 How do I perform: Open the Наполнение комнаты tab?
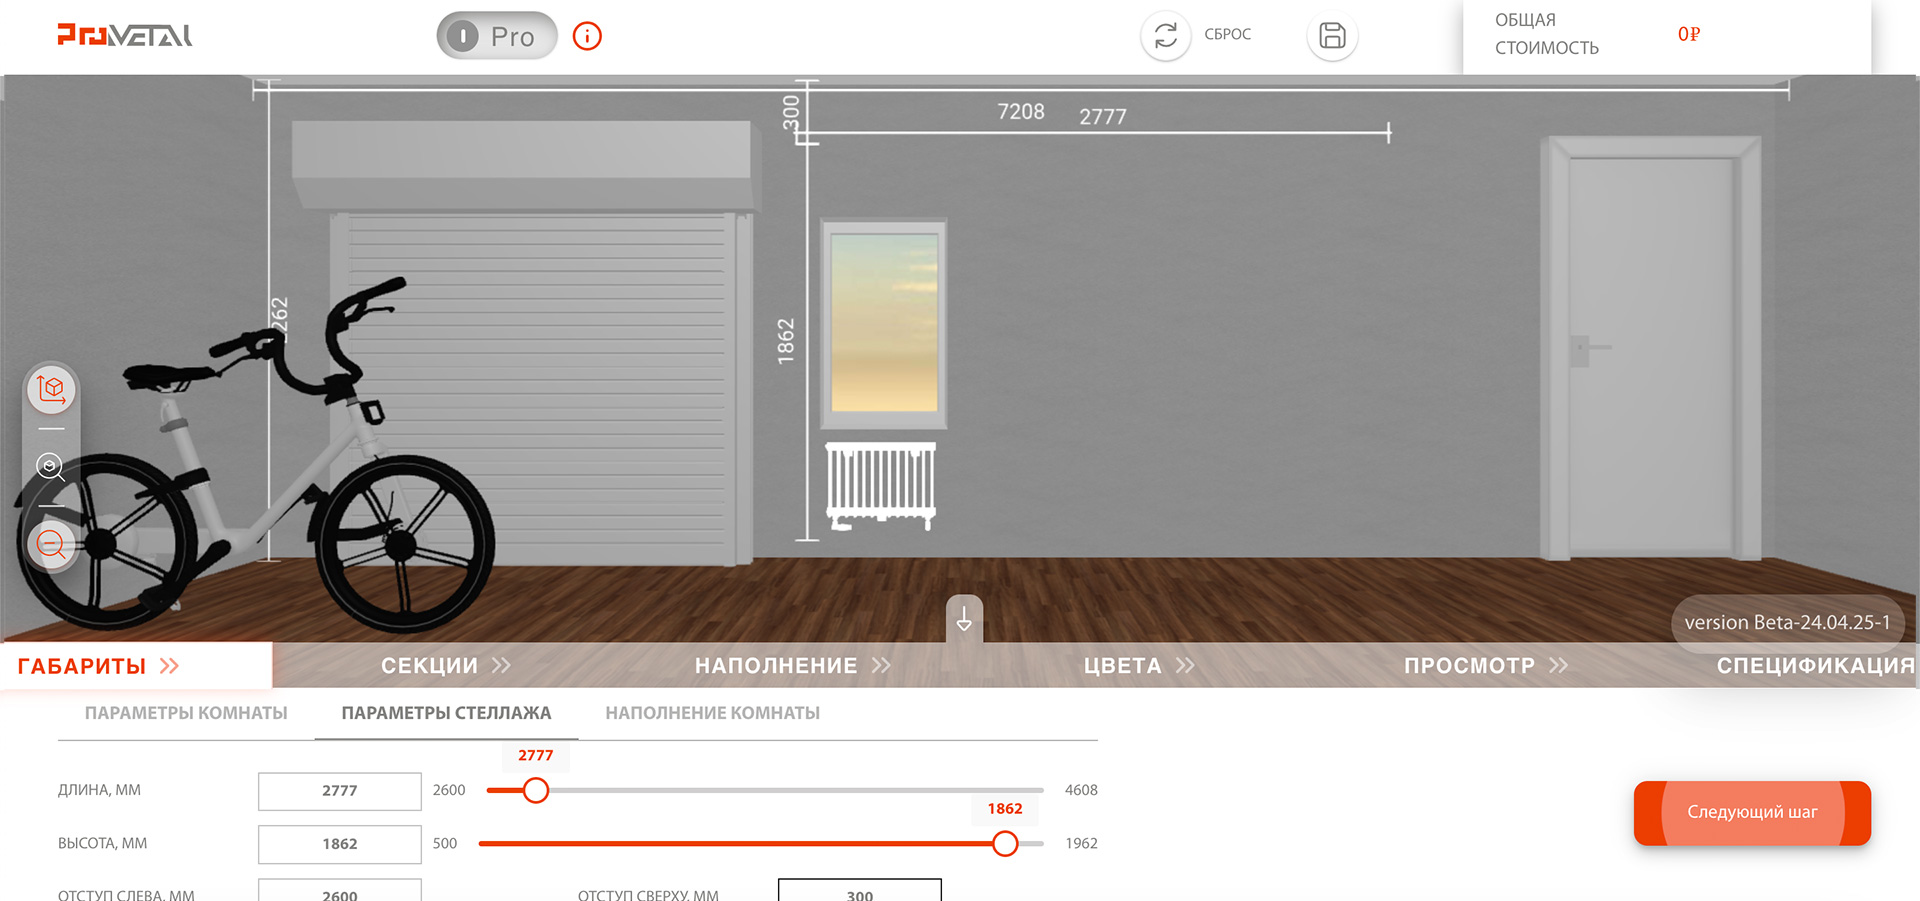[x=712, y=713]
